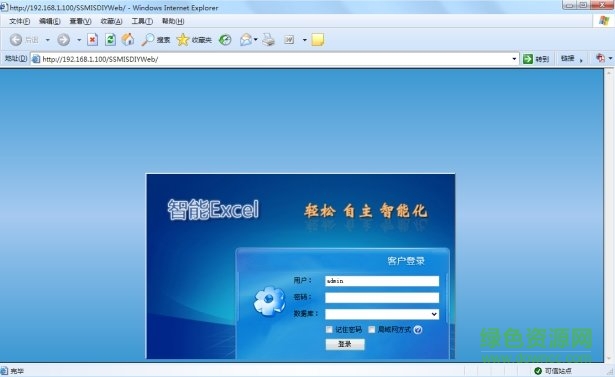The width and height of the screenshot is (615, 377).
Task: Click the Back navigation arrow icon
Action: click(x=16, y=40)
